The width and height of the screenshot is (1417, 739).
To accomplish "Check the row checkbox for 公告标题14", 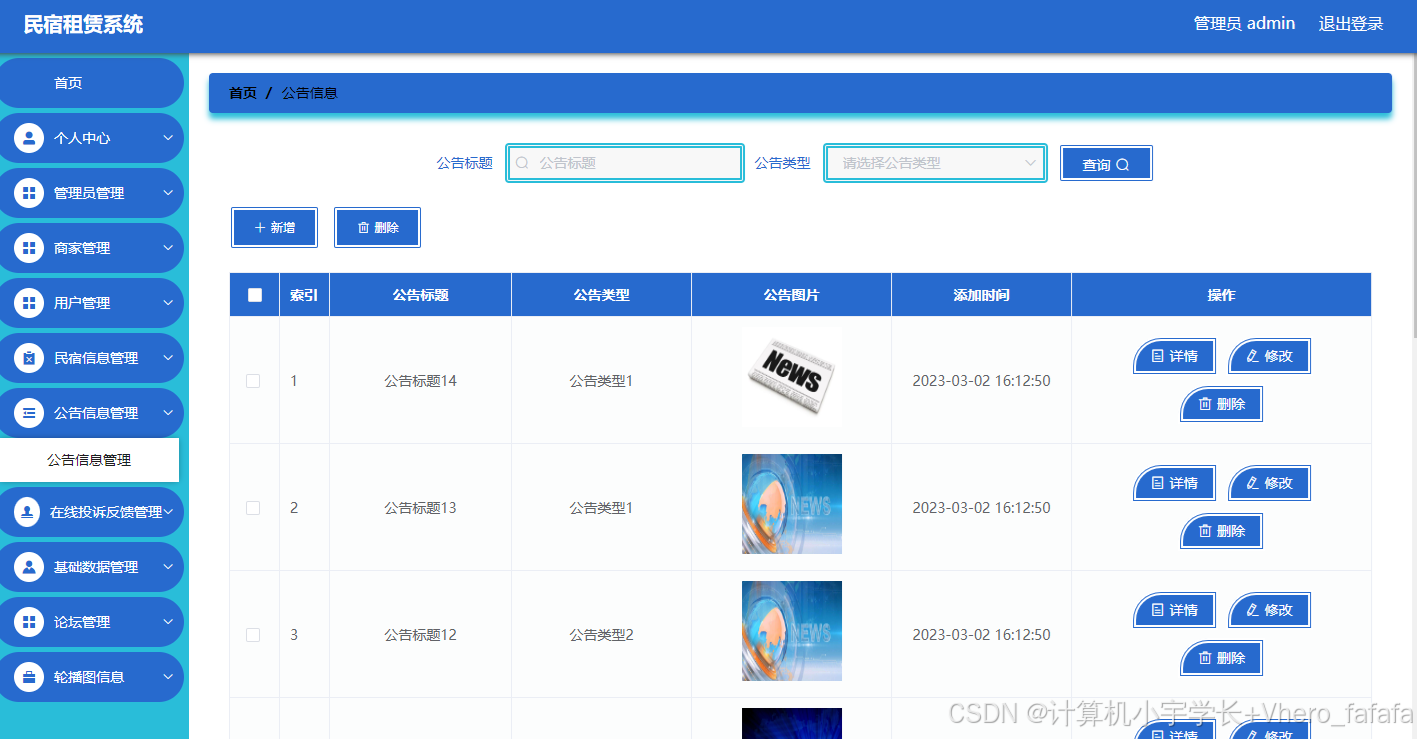I will click(253, 380).
